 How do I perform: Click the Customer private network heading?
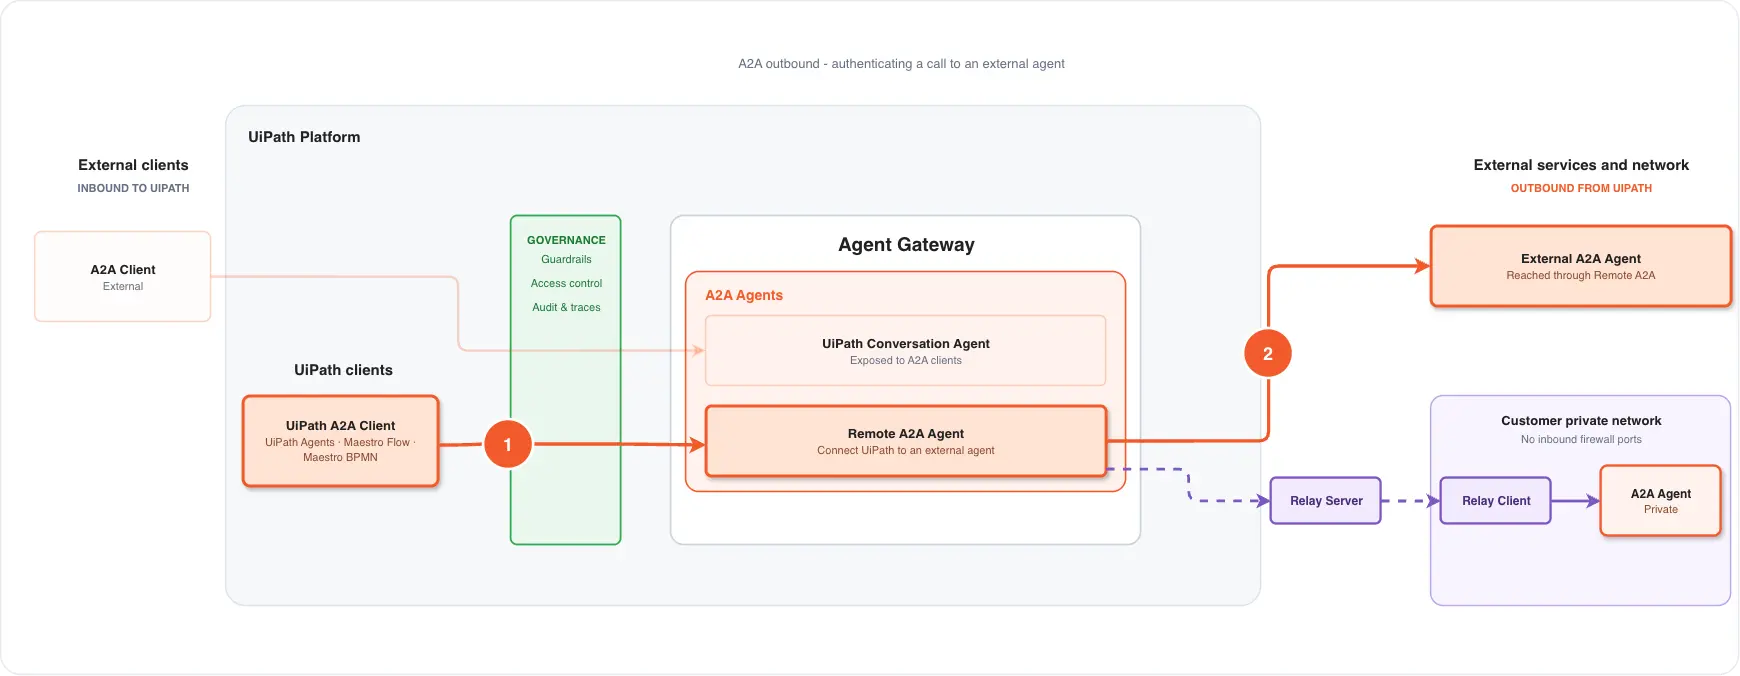tap(1581, 421)
